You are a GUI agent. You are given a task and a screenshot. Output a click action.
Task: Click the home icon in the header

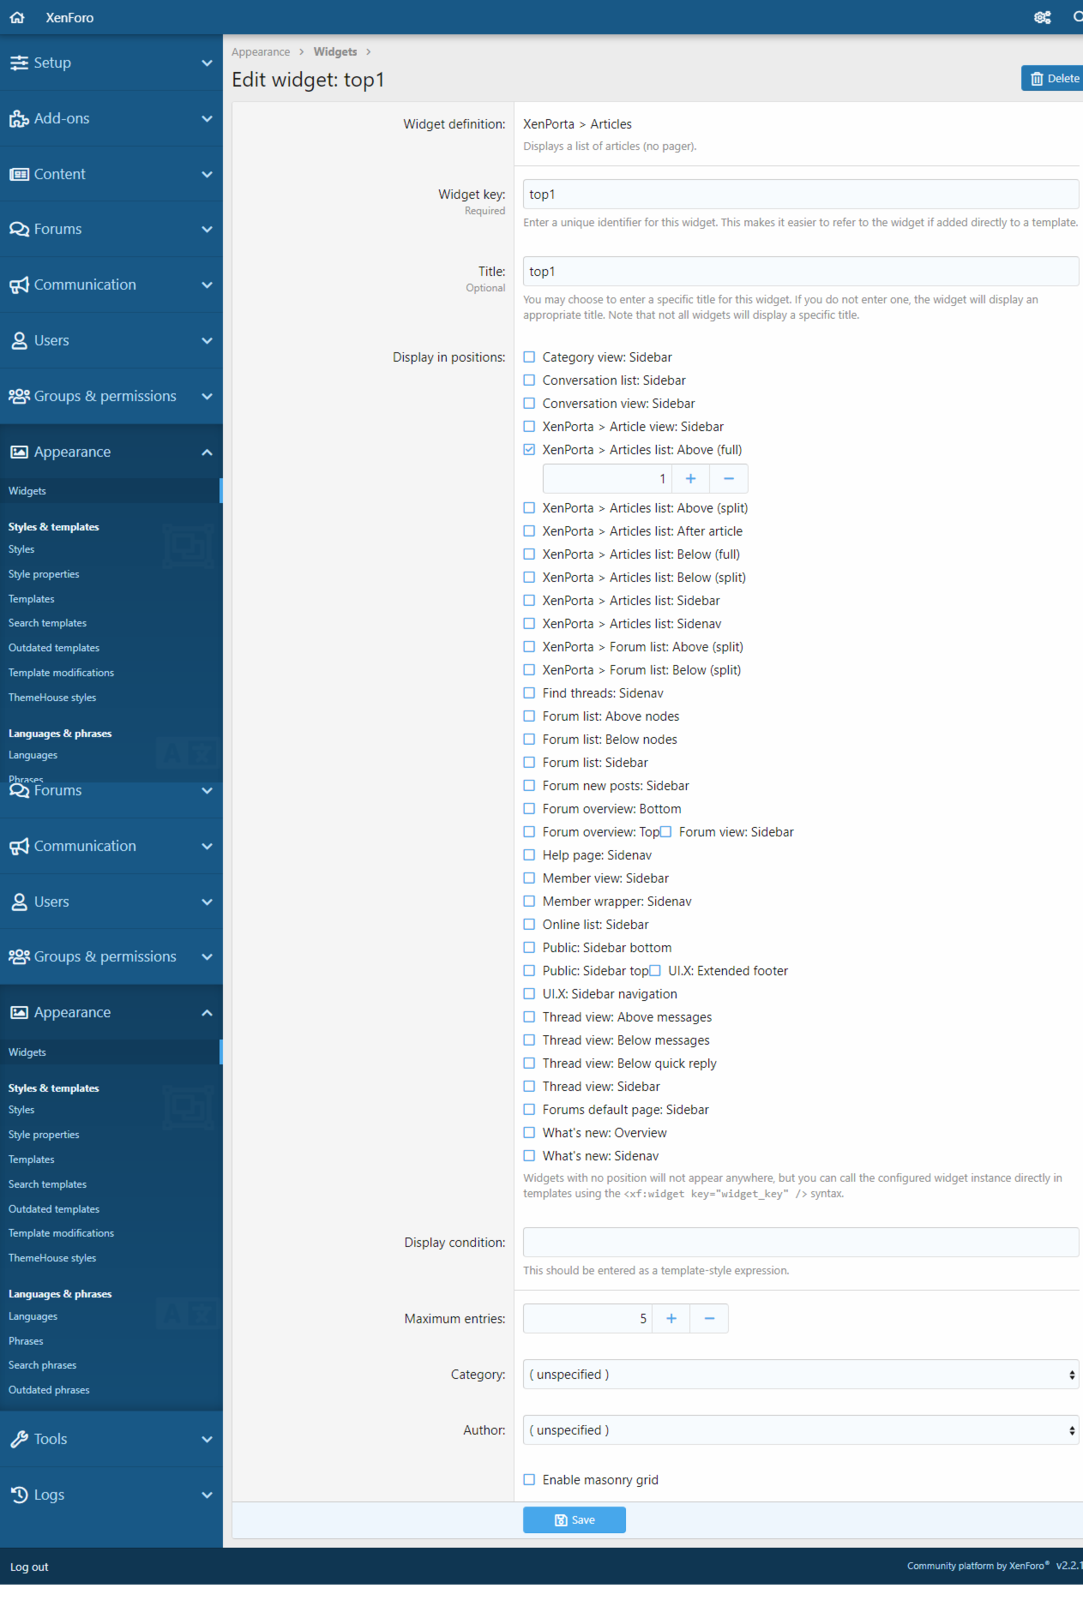[17, 17]
